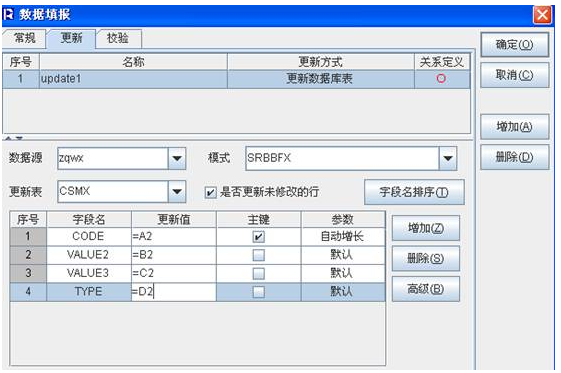Select row number 1 in field table

pyautogui.click(x=28, y=236)
